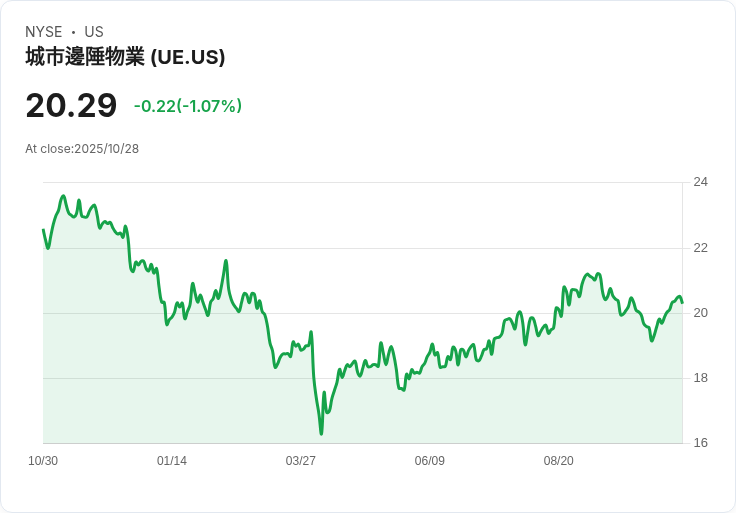The image size is (736, 513).
Task: Click the 01/14 date label on x-axis
Action: [x=172, y=461]
